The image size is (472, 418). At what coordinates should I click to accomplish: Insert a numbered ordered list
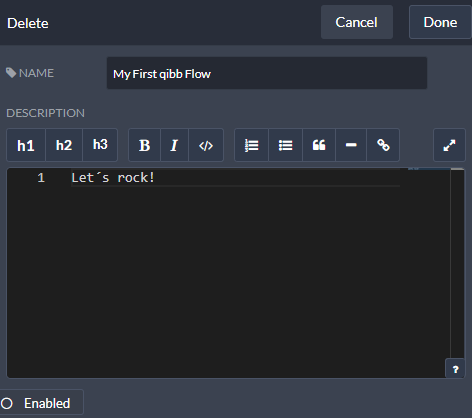[252, 145]
